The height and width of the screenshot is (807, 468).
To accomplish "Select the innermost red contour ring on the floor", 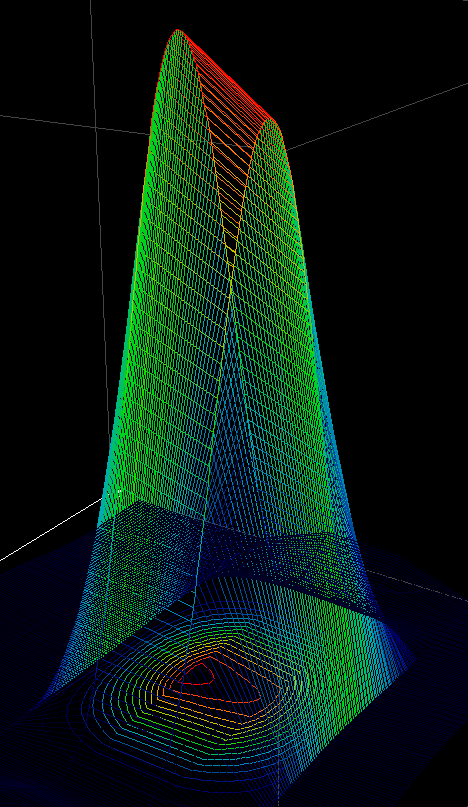I will tap(199, 673).
